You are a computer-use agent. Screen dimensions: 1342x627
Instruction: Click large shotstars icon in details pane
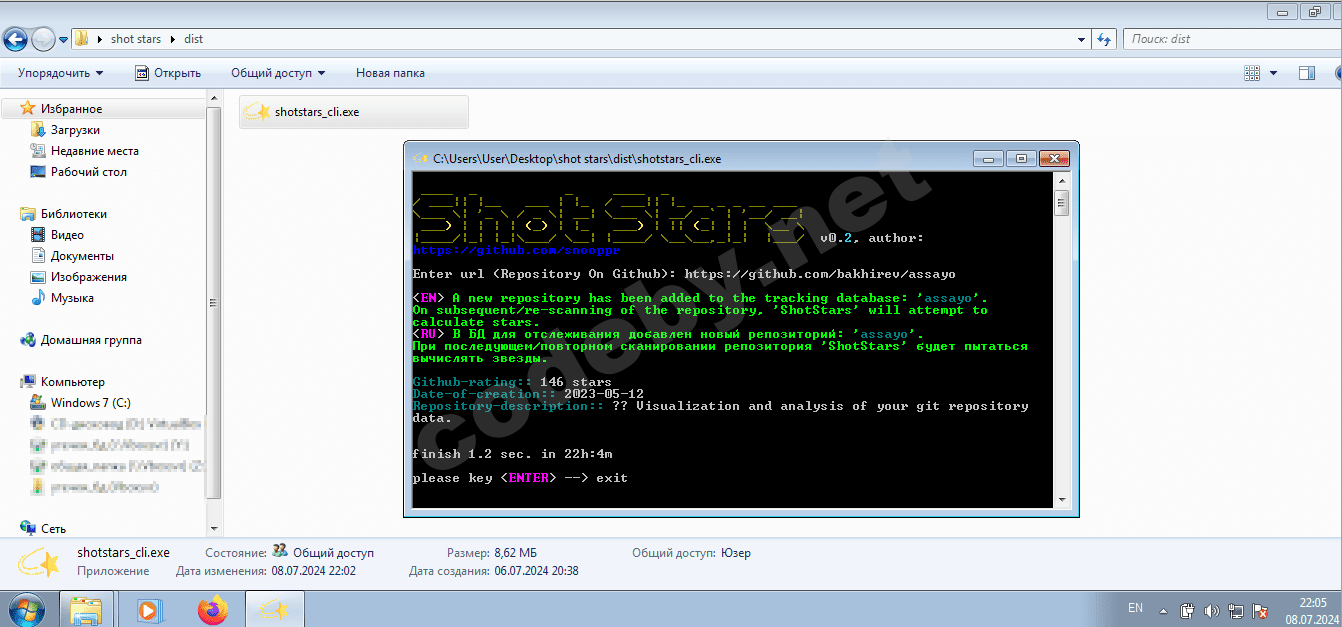tap(40, 562)
